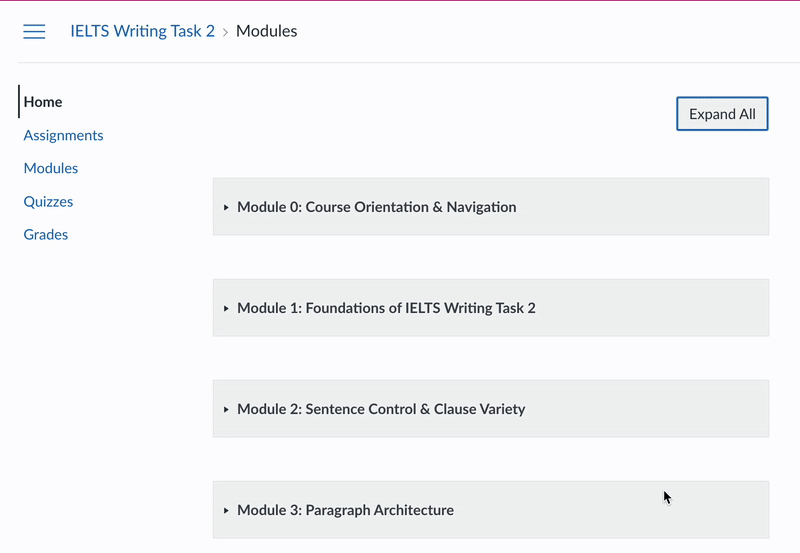The height and width of the screenshot is (553, 800).
Task: Select the Module 1: Foundations of IELTS title
Action: 386,308
